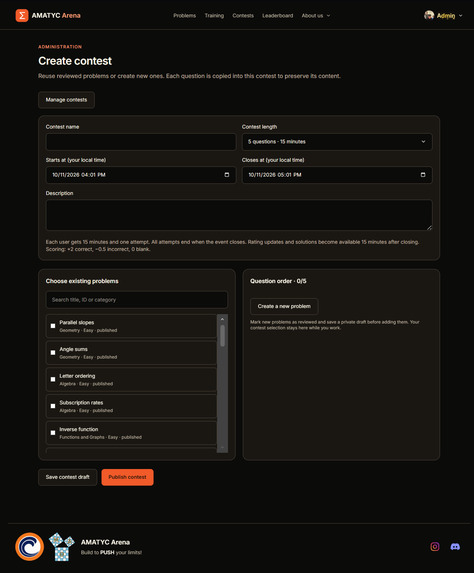Check the Angle sums problem checkbox
This screenshot has height=573, width=474.
[53, 352]
